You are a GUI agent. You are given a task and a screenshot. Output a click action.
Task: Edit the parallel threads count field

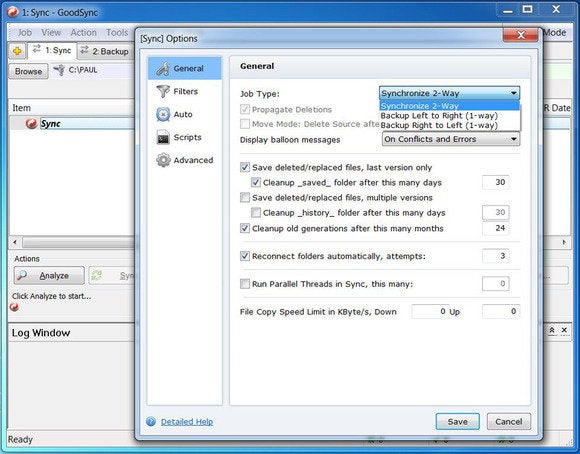496,283
